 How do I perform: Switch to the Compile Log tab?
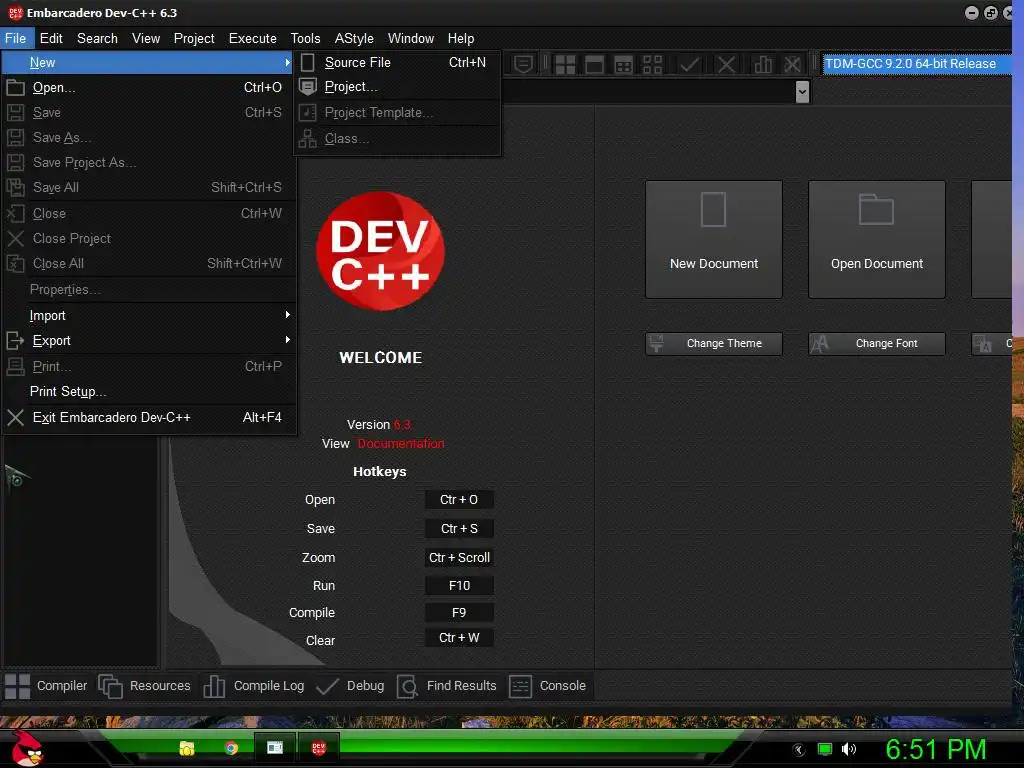tap(254, 686)
